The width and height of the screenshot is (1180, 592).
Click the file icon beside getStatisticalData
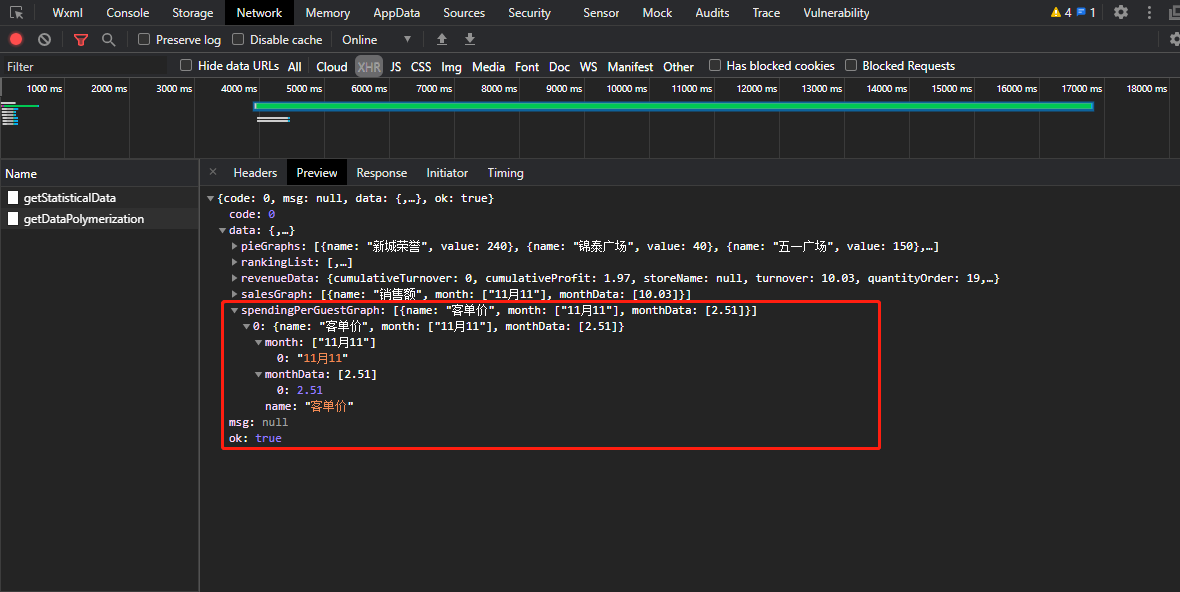(13, 198)
